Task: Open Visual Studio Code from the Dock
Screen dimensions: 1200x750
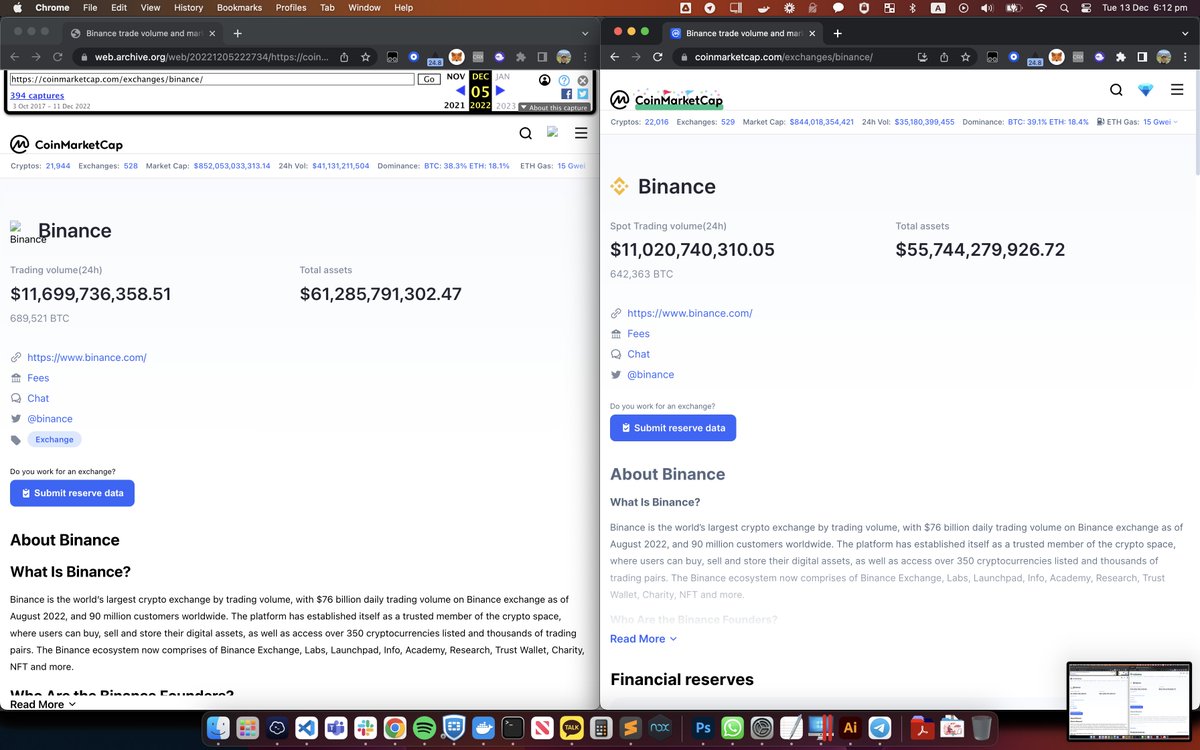Action: (306, 728)
